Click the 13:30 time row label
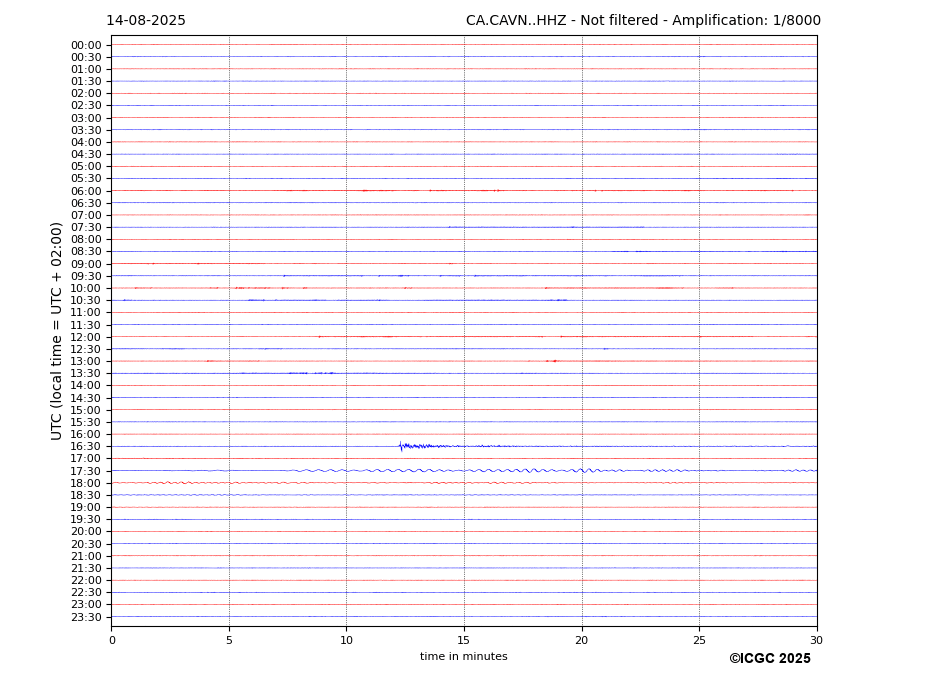The image size is (927, 696). [x=86, y=374]
